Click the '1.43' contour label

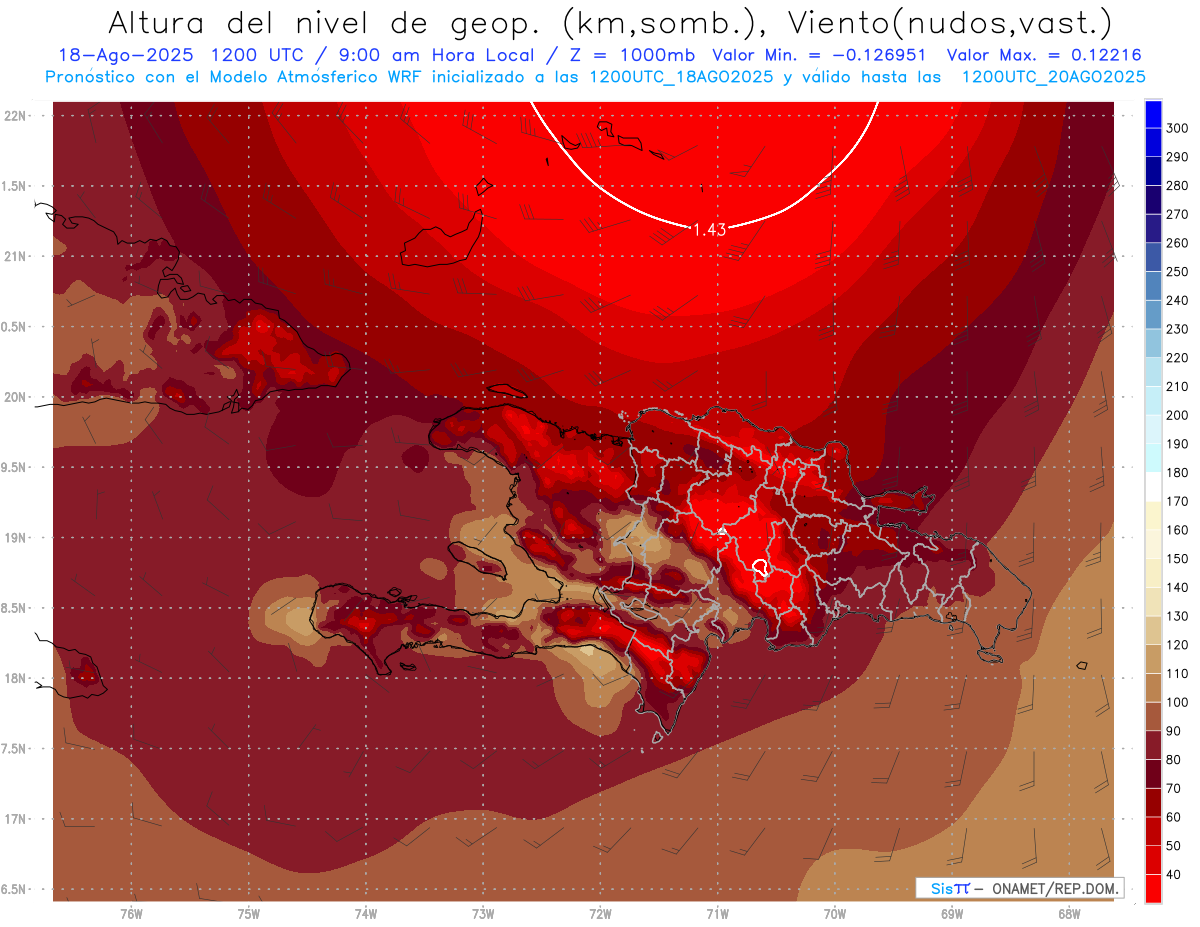point(709,229)
